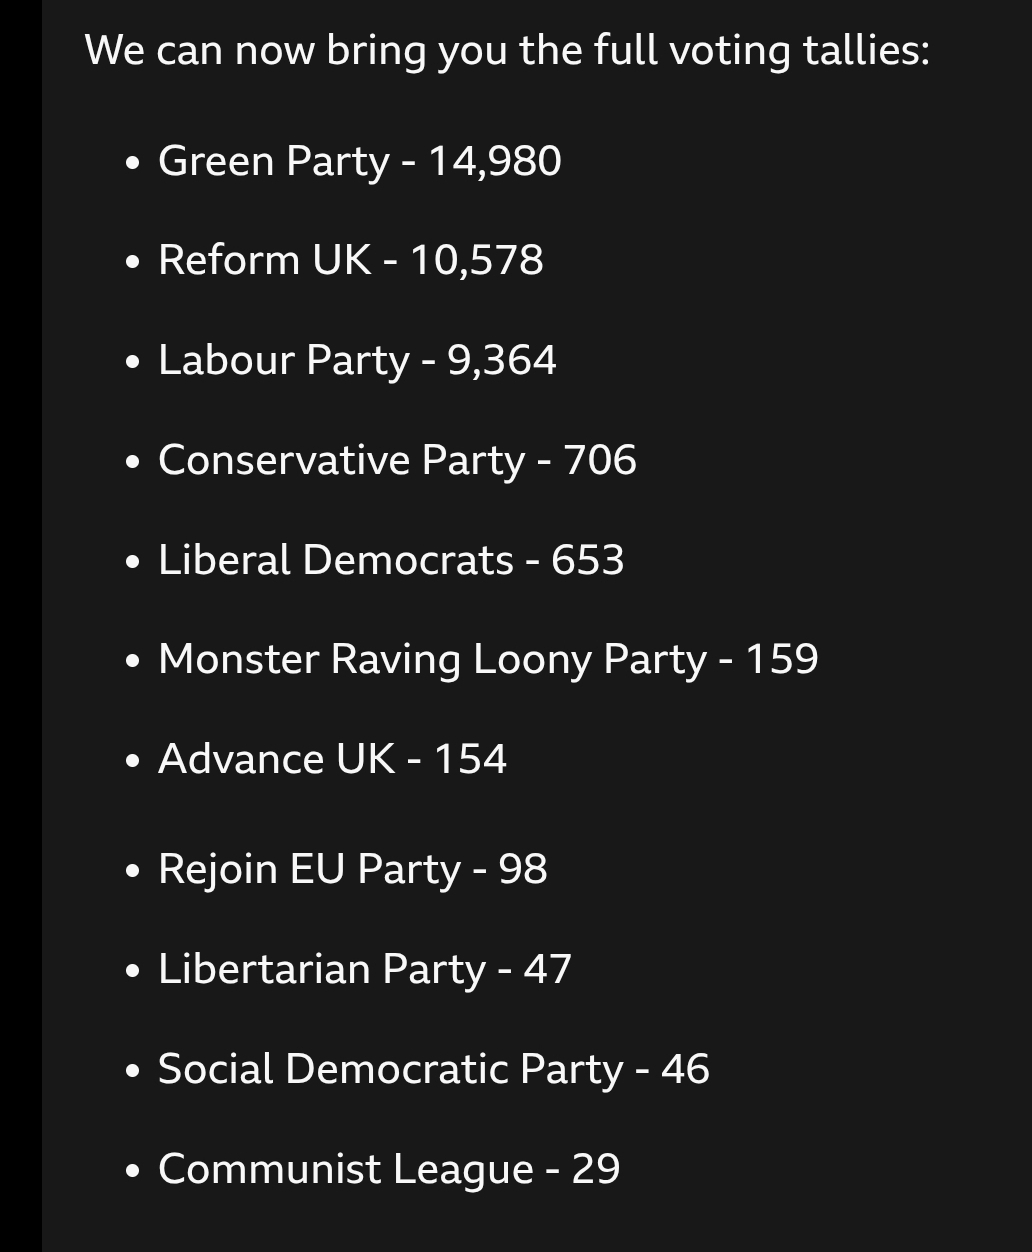Select the Labour Party - 9,364 entry

coord(357,361)
